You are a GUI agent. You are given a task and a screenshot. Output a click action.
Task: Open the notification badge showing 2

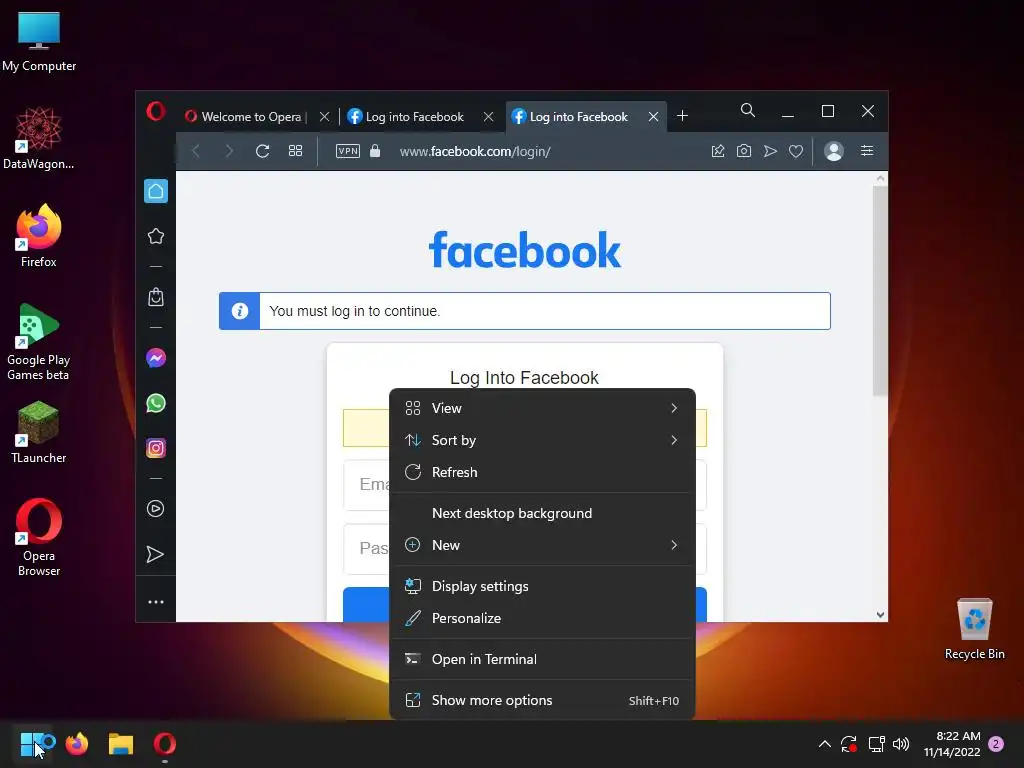tap(996, 744)
